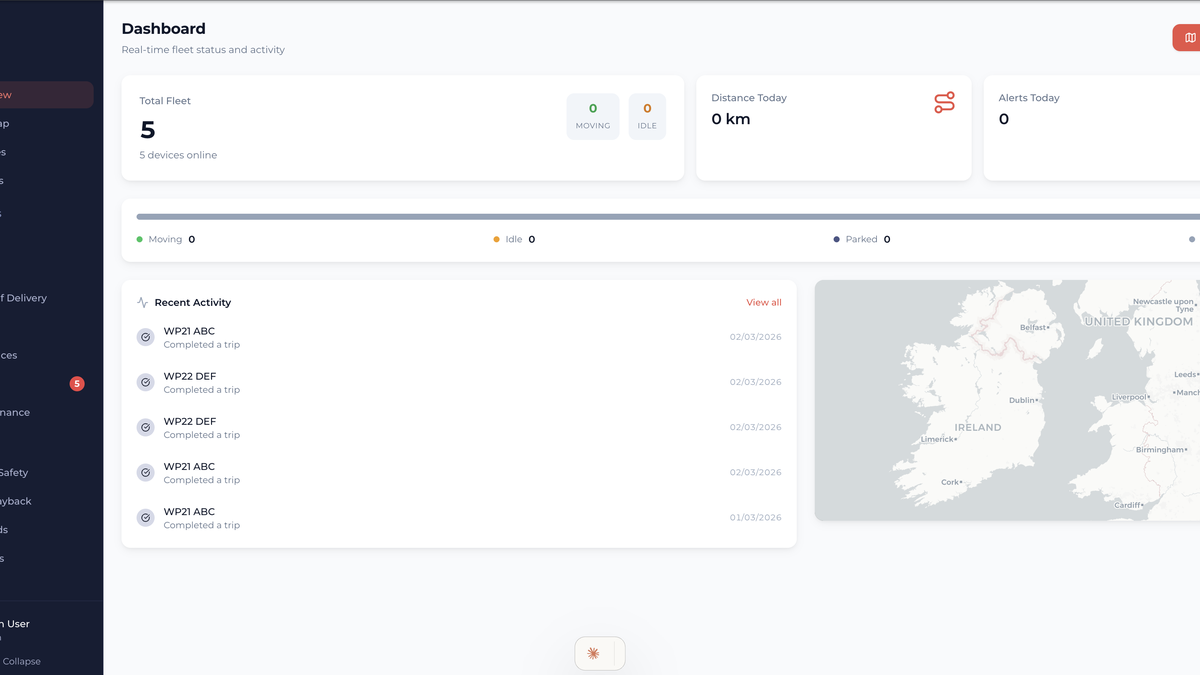Click the 01/03/2026 date in Recent Activity

(x=756, y=517)
